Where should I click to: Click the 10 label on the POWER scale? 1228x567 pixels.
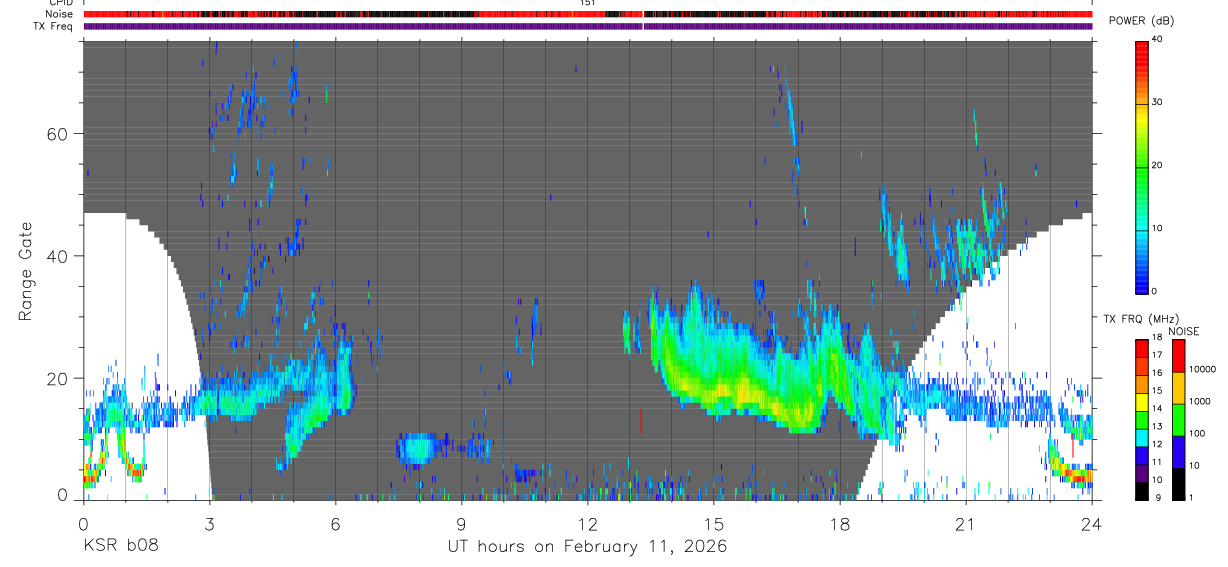(1157, 229)
